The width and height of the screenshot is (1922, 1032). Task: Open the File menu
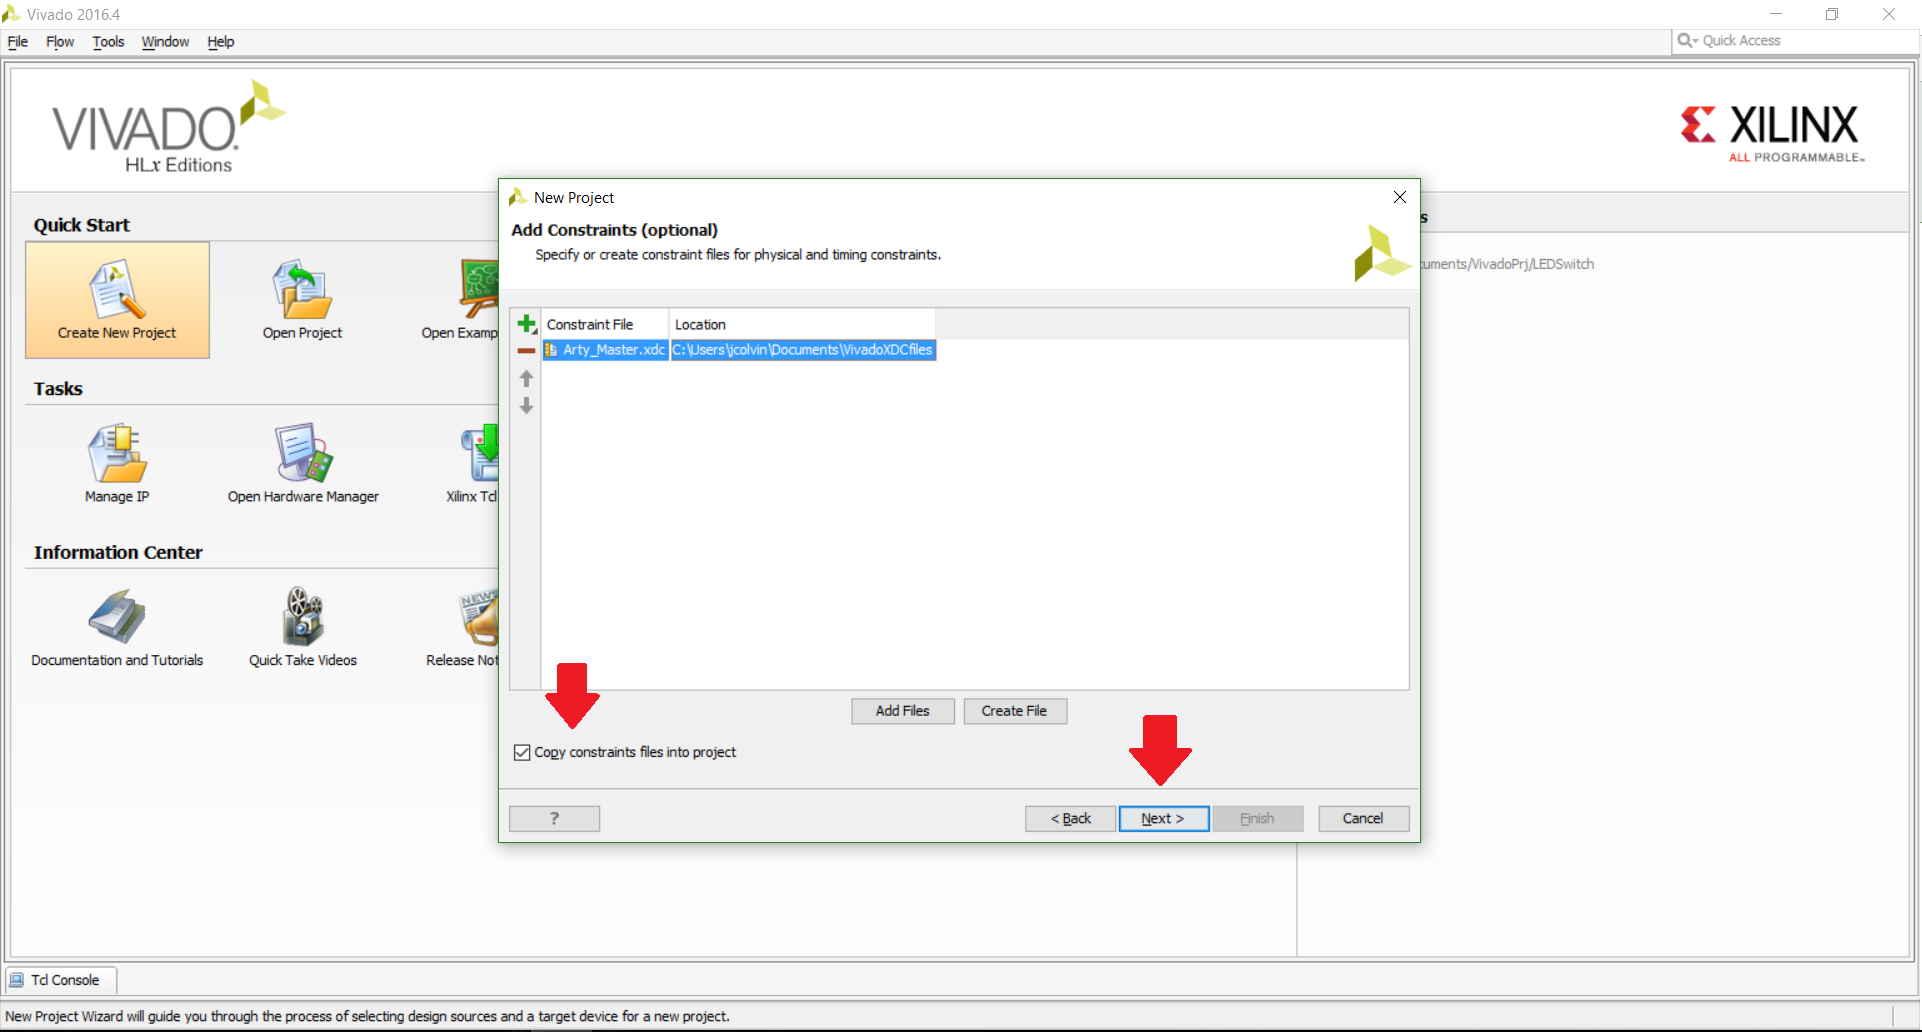pyautogui.click(x=18, y=42)
